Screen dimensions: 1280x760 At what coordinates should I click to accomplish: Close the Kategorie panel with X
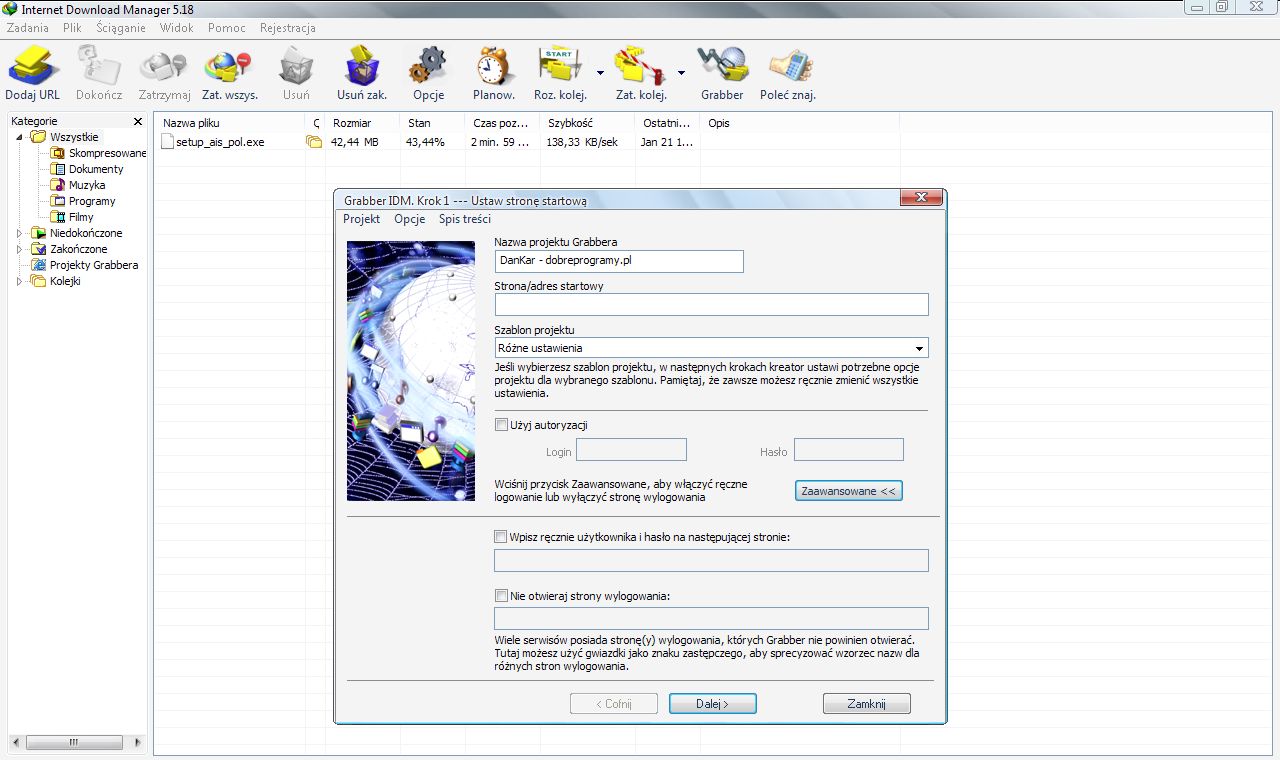(x=138, y=121)
